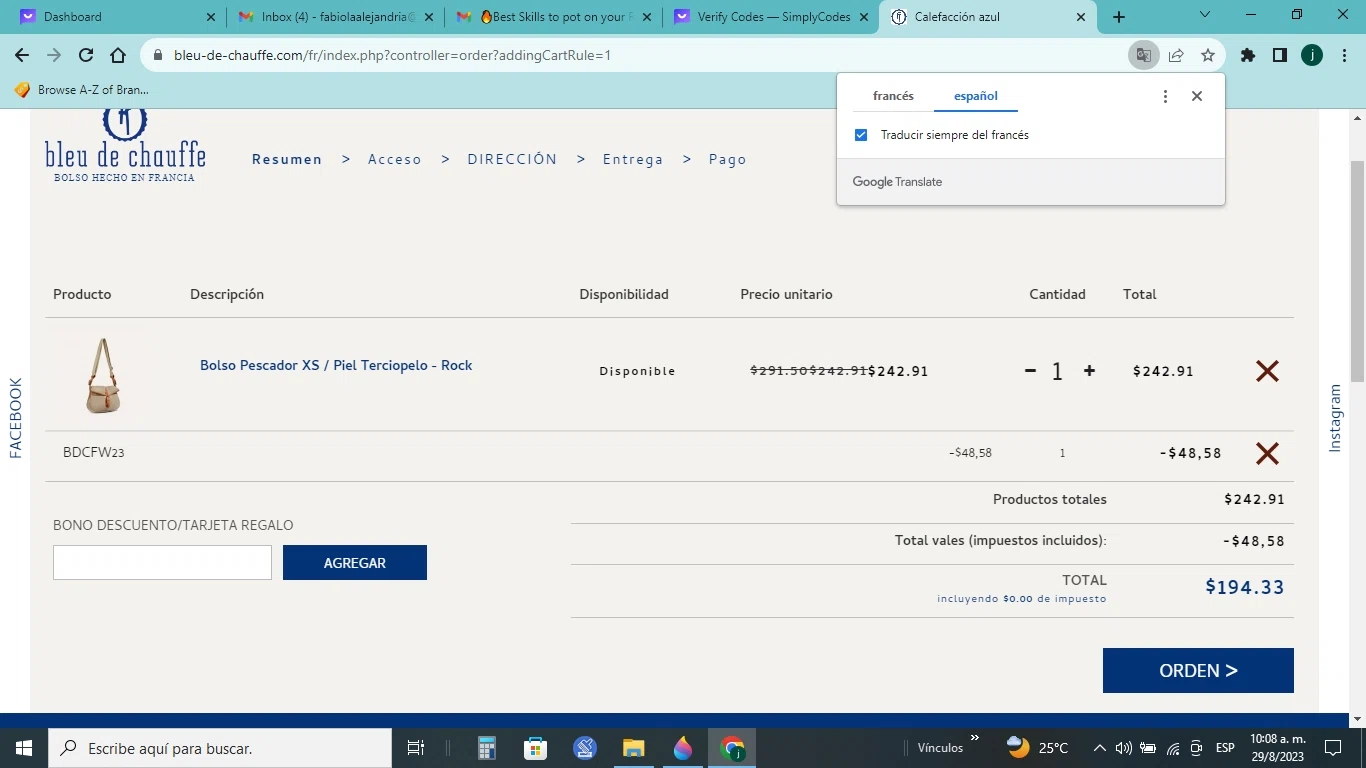Open File Explorer from the taskbar
The height and width of the screenshot is (768, 1366).
634,748
